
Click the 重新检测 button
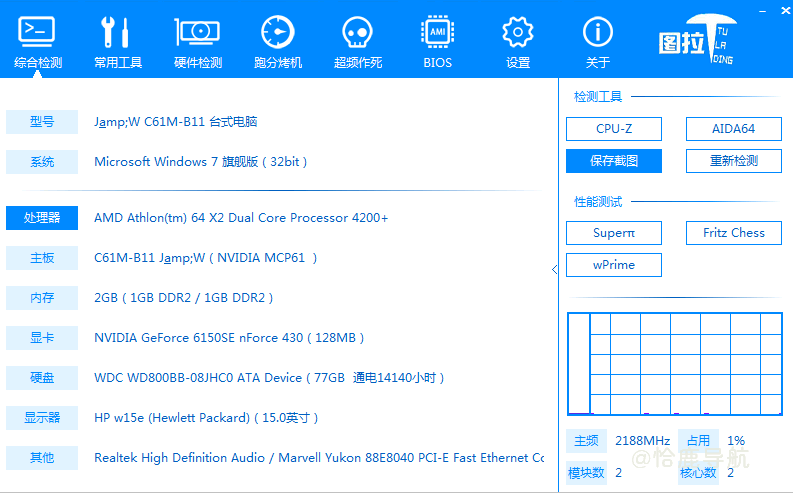733,160
